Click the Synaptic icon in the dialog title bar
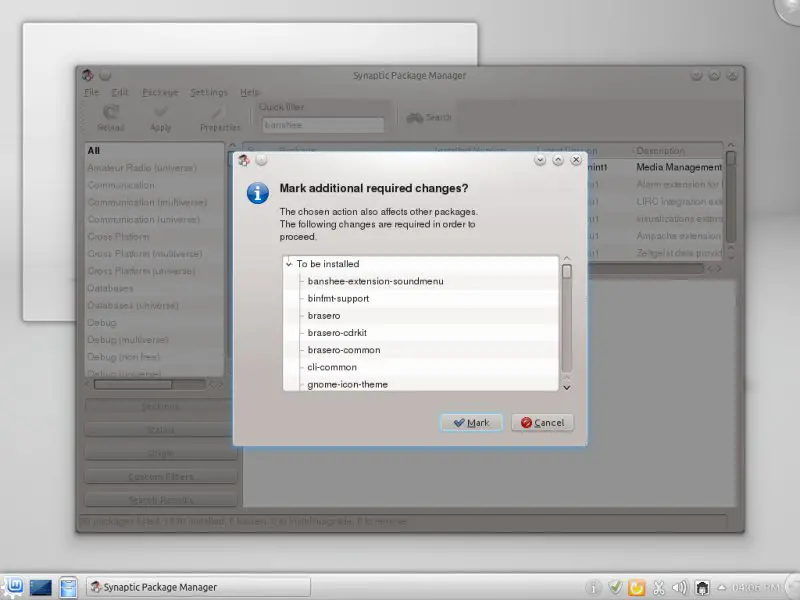 [244, 160]
